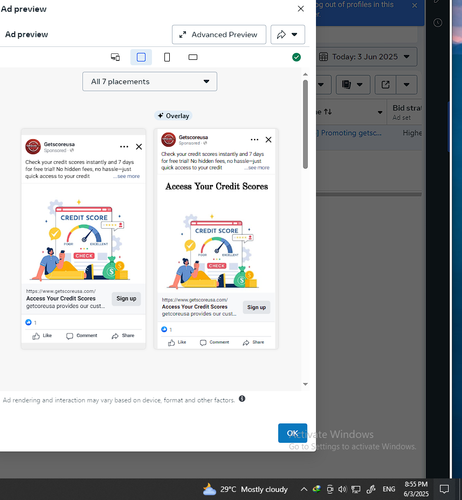Open the share arrow dropdown
Viewport: 462px width, 500px height.
pos(287,34)
